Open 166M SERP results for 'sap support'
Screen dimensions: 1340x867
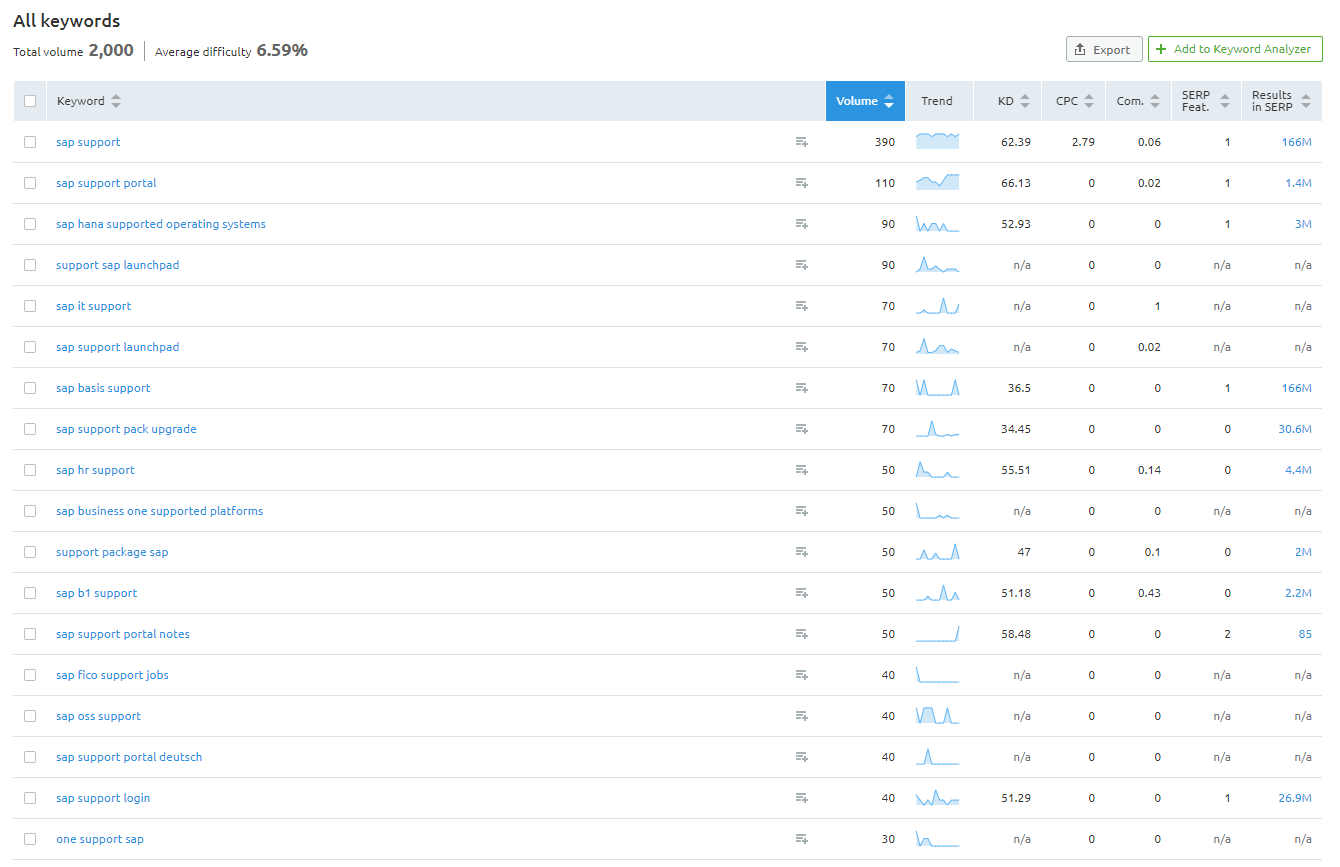click(x=1296, y=142)
